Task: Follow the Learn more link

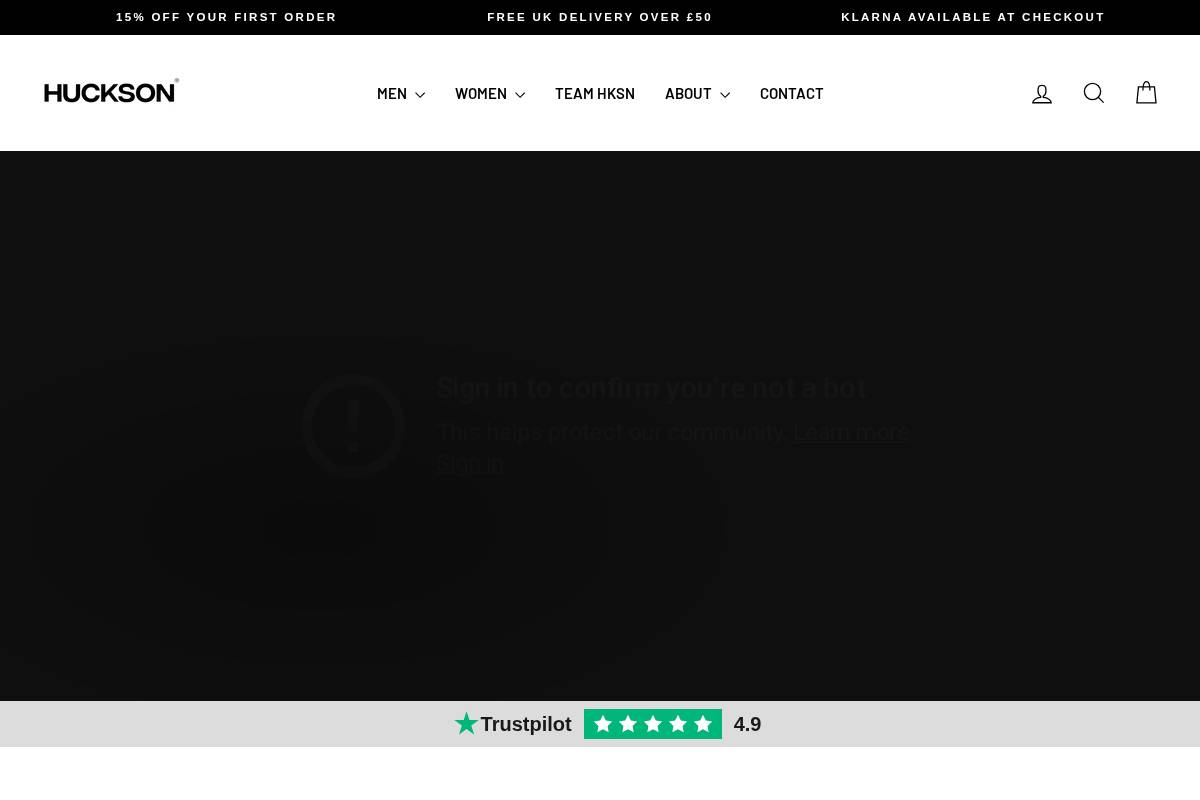Action: pos(851,432)
